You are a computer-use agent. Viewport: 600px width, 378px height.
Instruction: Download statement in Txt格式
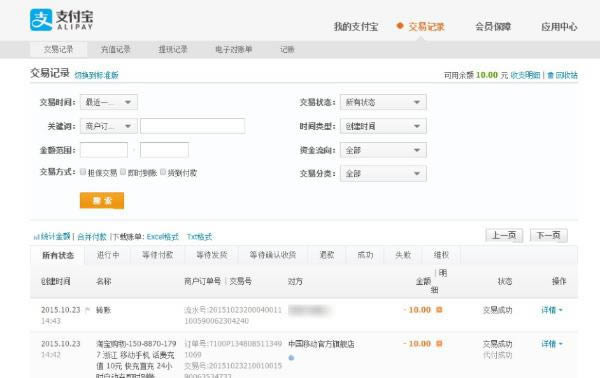coord(199,236)
